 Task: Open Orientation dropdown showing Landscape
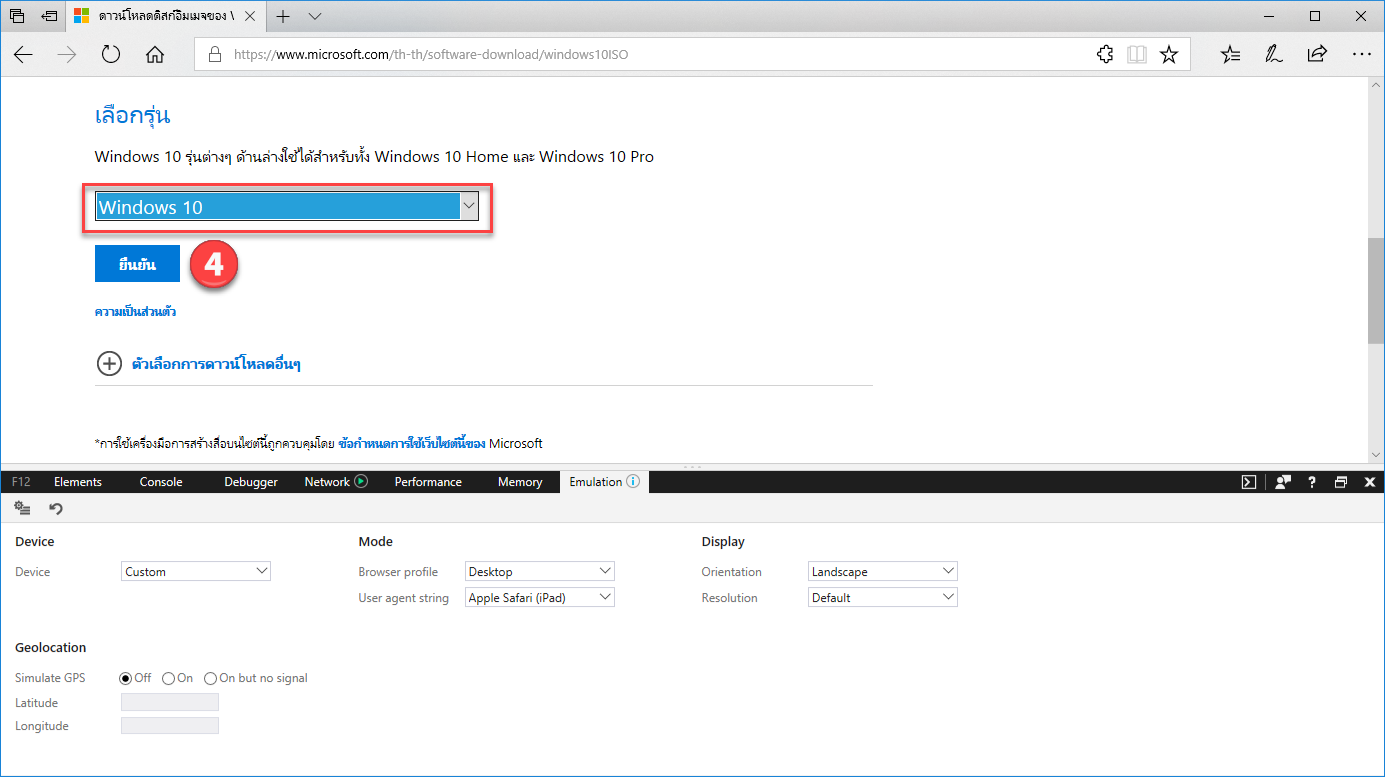pos(883,572)
